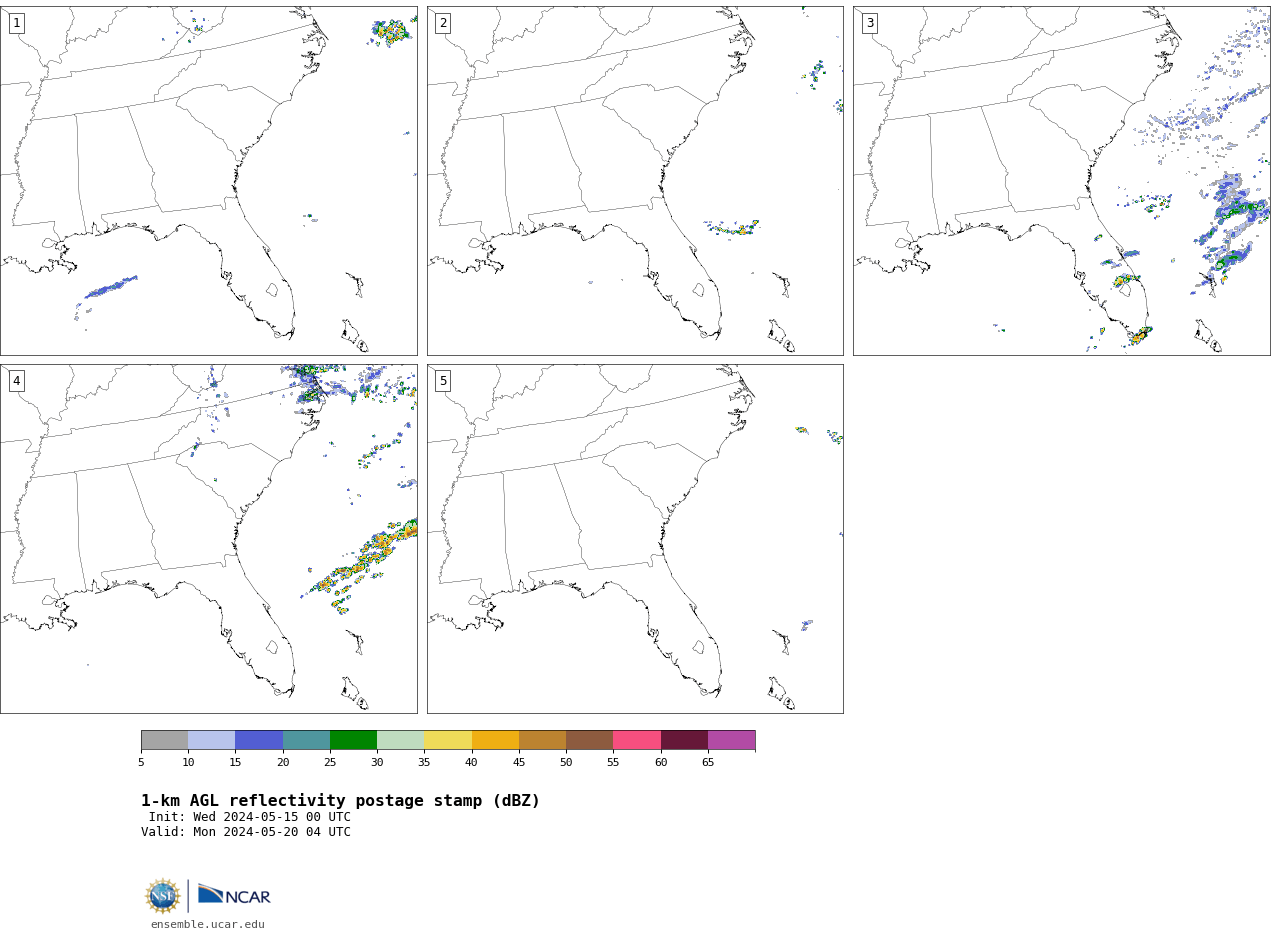Open ensemble member 2 reflectivity map
Image resolution: width=1280 pixels, height=936 pixels.
pos(635,181)
